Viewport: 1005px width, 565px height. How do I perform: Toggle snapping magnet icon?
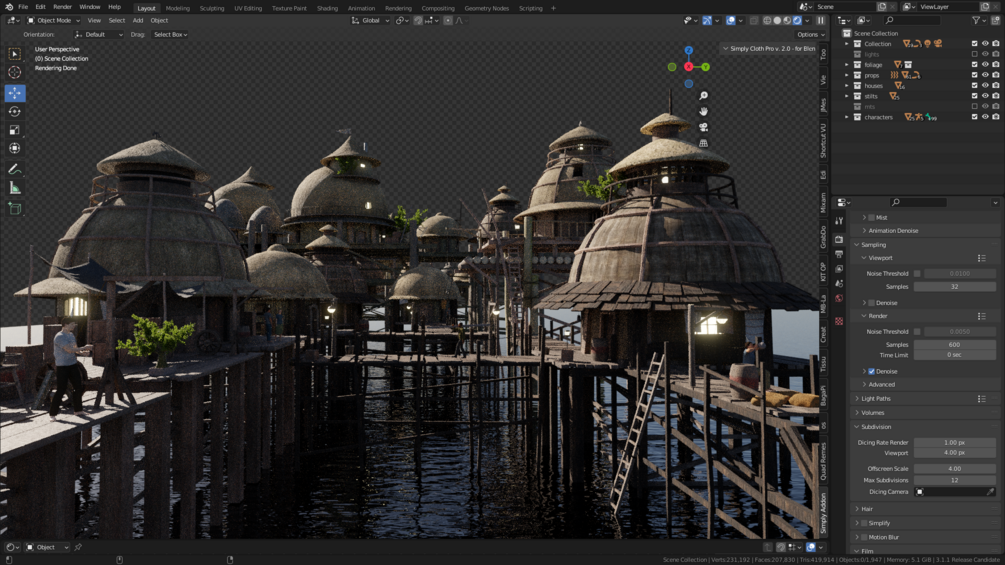[x=418, y=20]
